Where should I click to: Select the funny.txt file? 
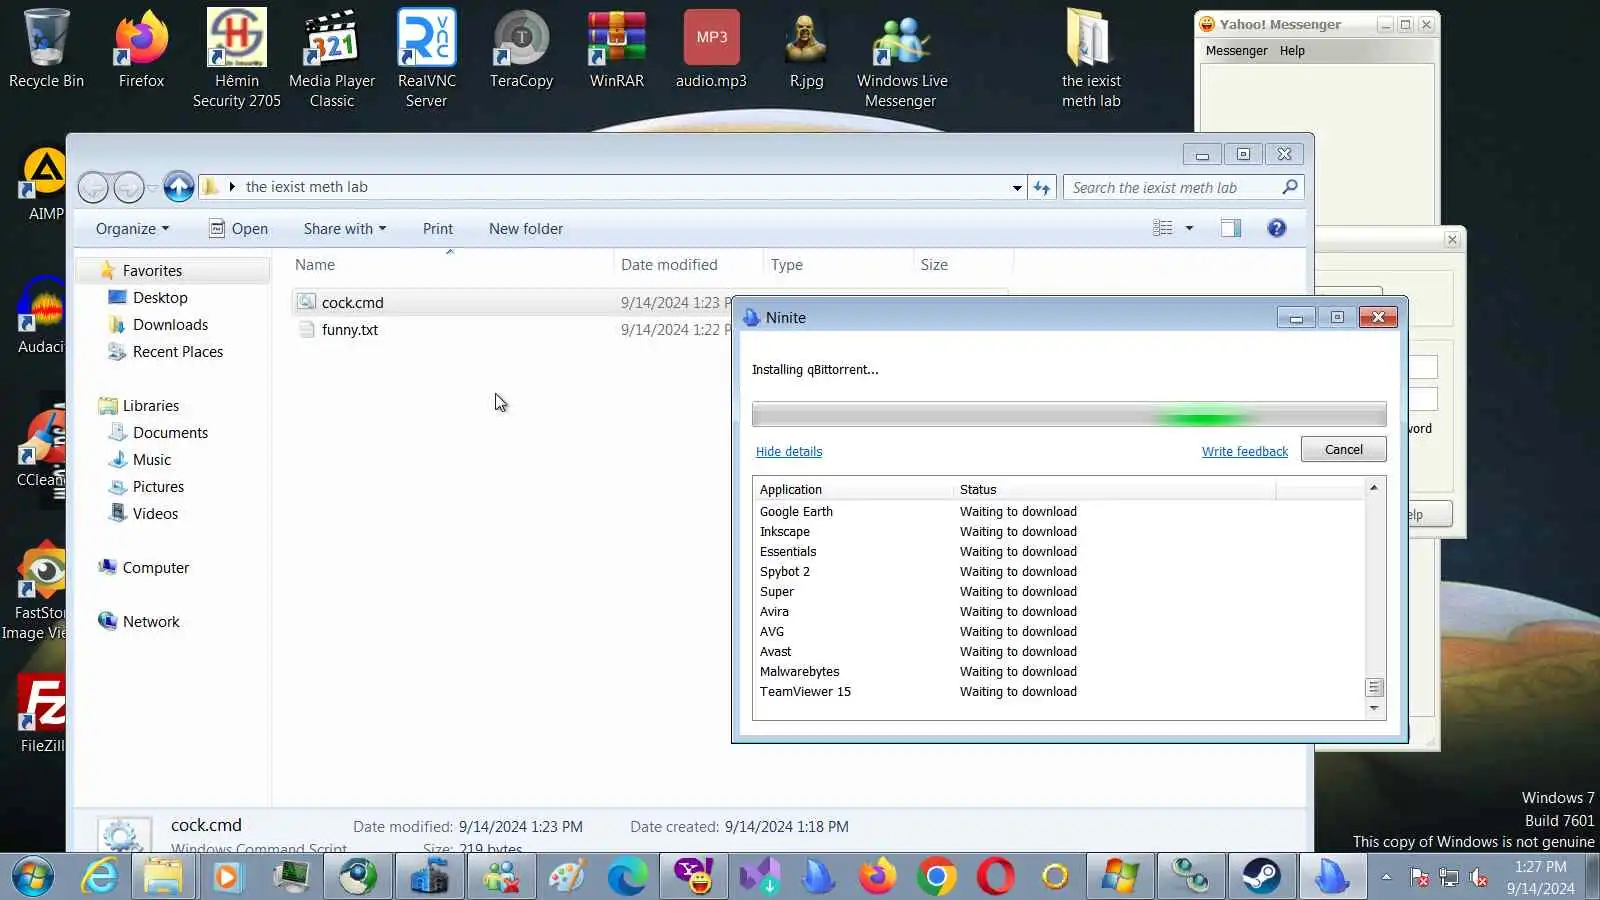350,329
